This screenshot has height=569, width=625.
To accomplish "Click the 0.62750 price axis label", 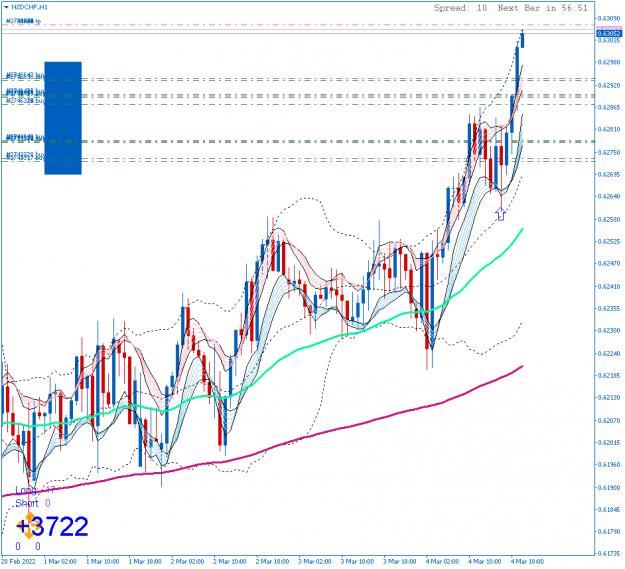I will [x=609, y=153].
